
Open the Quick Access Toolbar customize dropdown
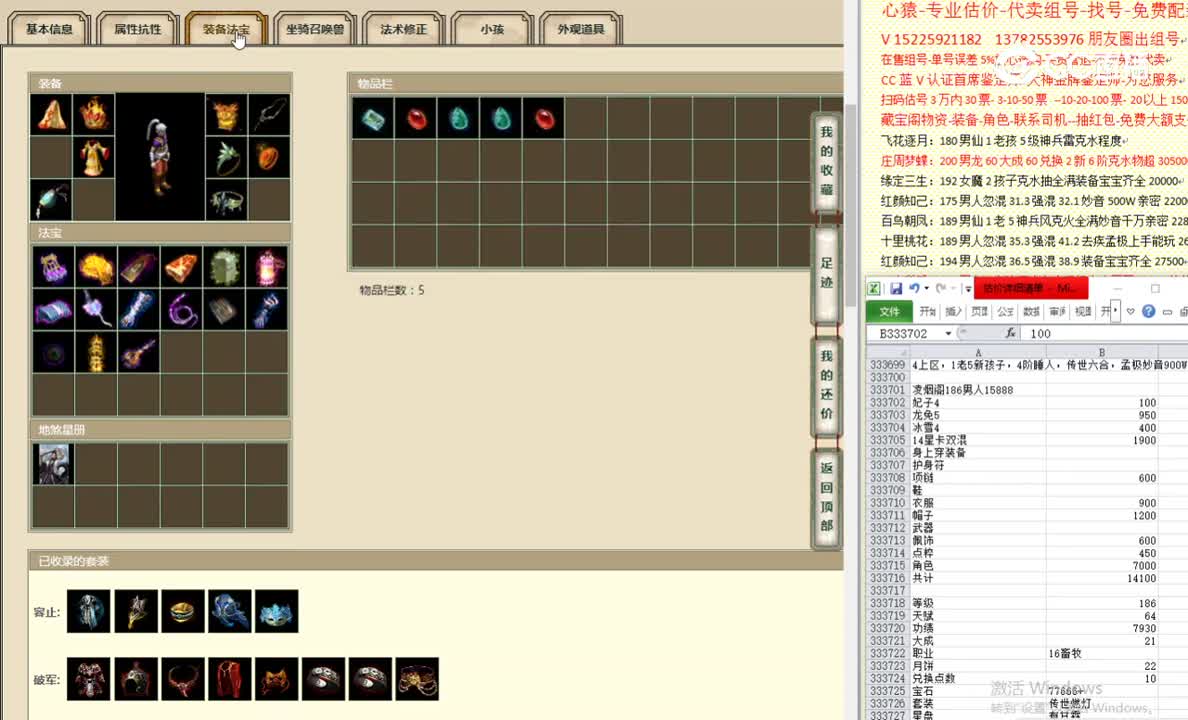point(968,288)
